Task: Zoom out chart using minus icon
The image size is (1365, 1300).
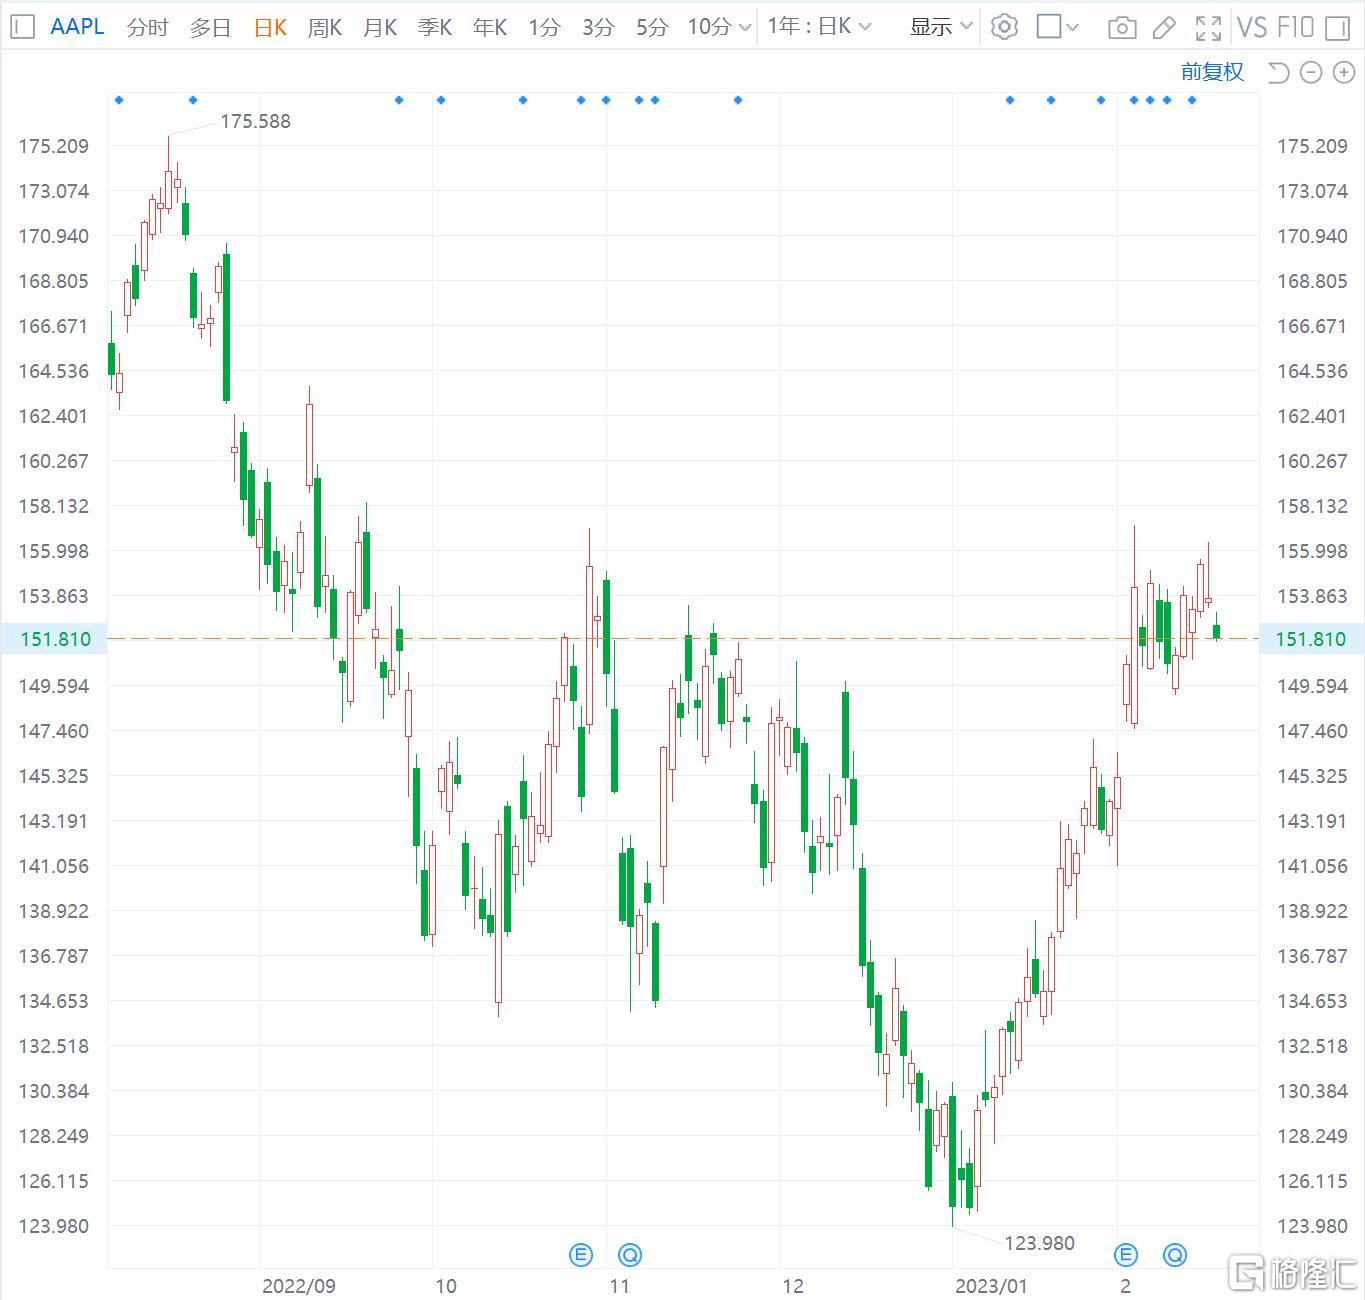Action: [1311, 72]
